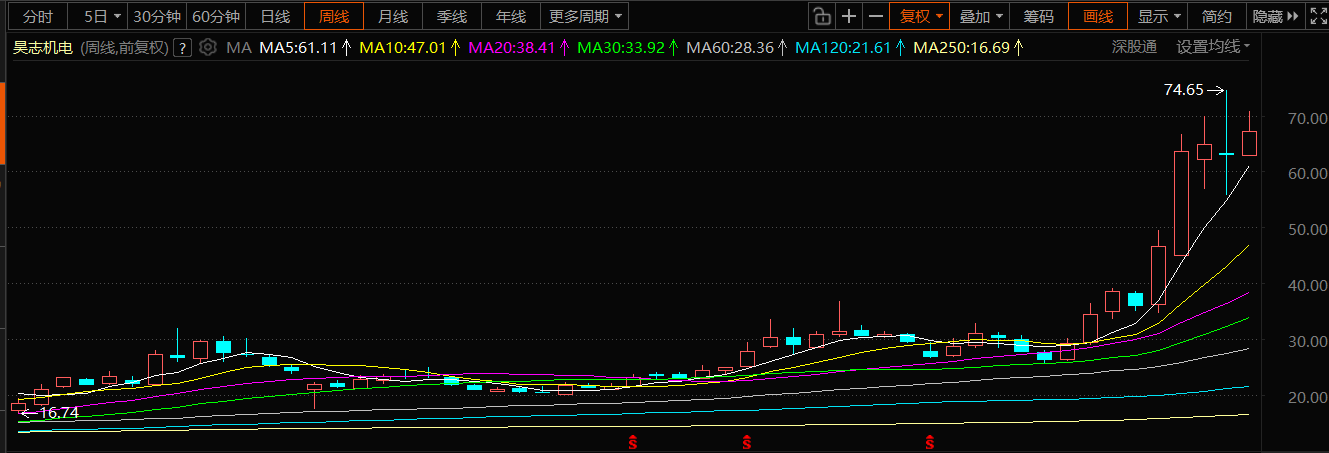Click the (周线,前复权) period label
This screenshot has height=453, width=1329.
pos(124,47)
